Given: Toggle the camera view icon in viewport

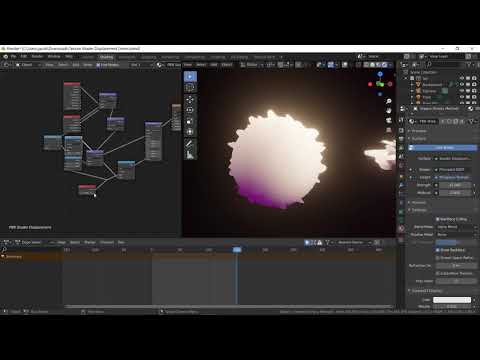Looking at the screenshot, I should click(x=389, y=120).
